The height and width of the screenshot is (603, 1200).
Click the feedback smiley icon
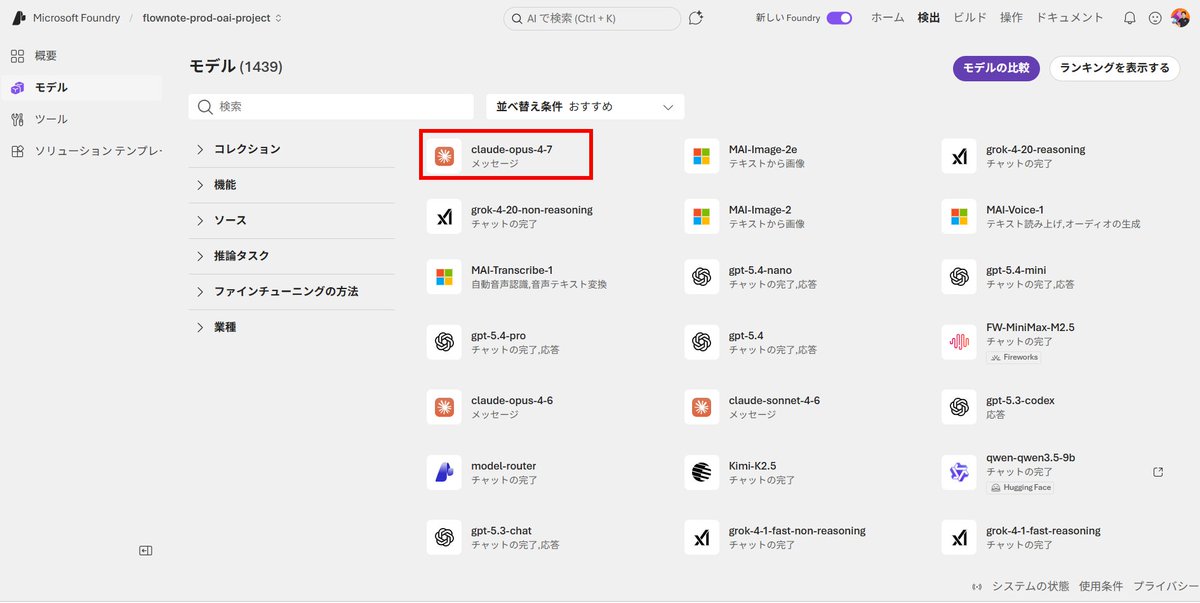[x=1155, y=18]
